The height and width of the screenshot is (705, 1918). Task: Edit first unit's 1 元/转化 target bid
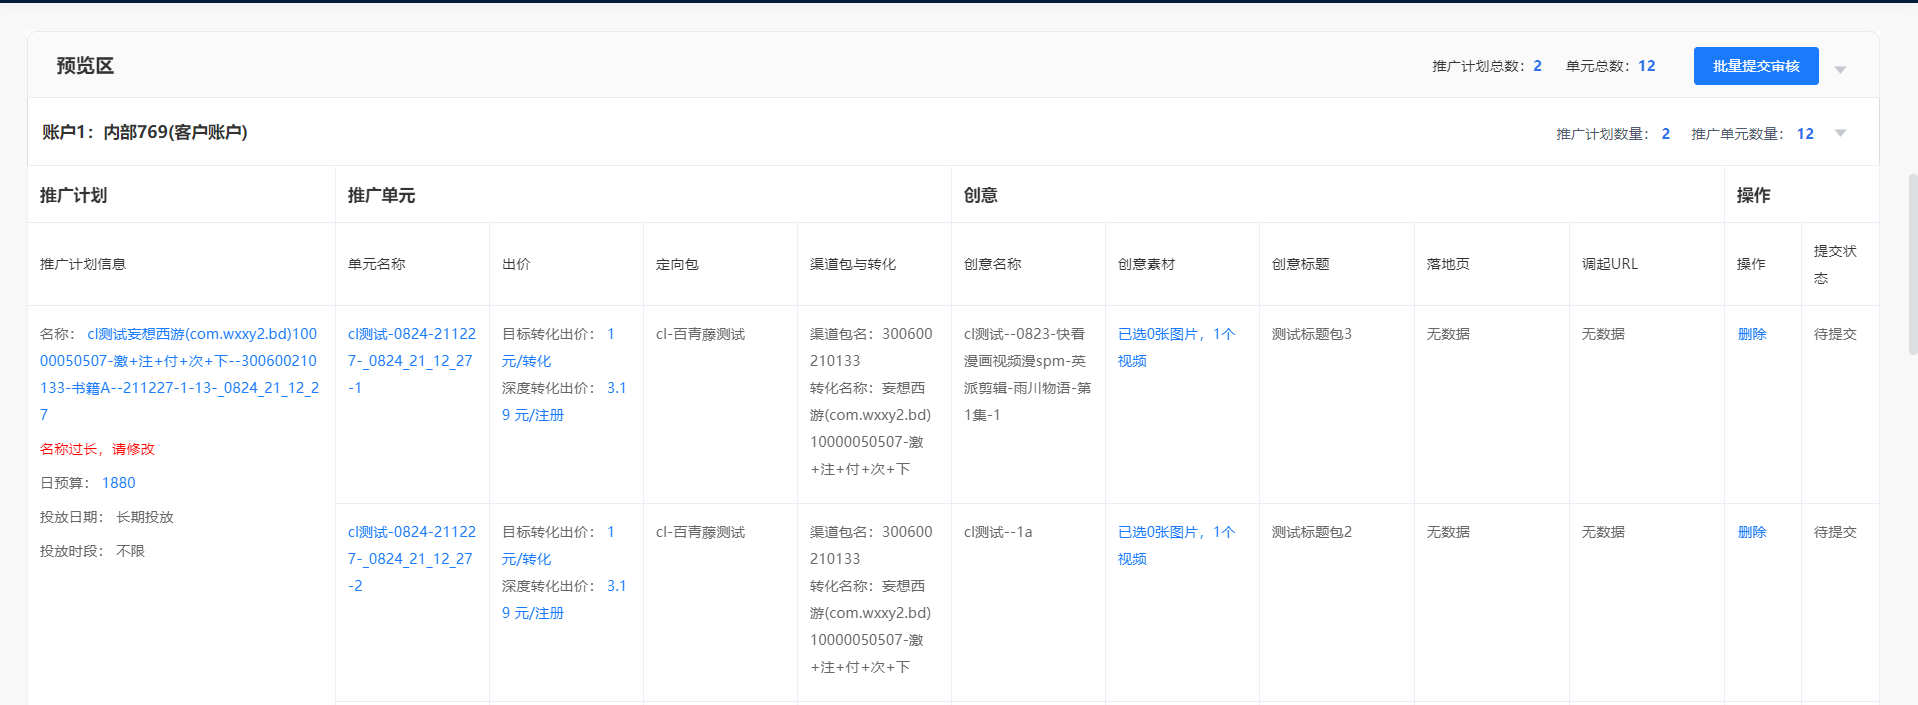point(558,347)
